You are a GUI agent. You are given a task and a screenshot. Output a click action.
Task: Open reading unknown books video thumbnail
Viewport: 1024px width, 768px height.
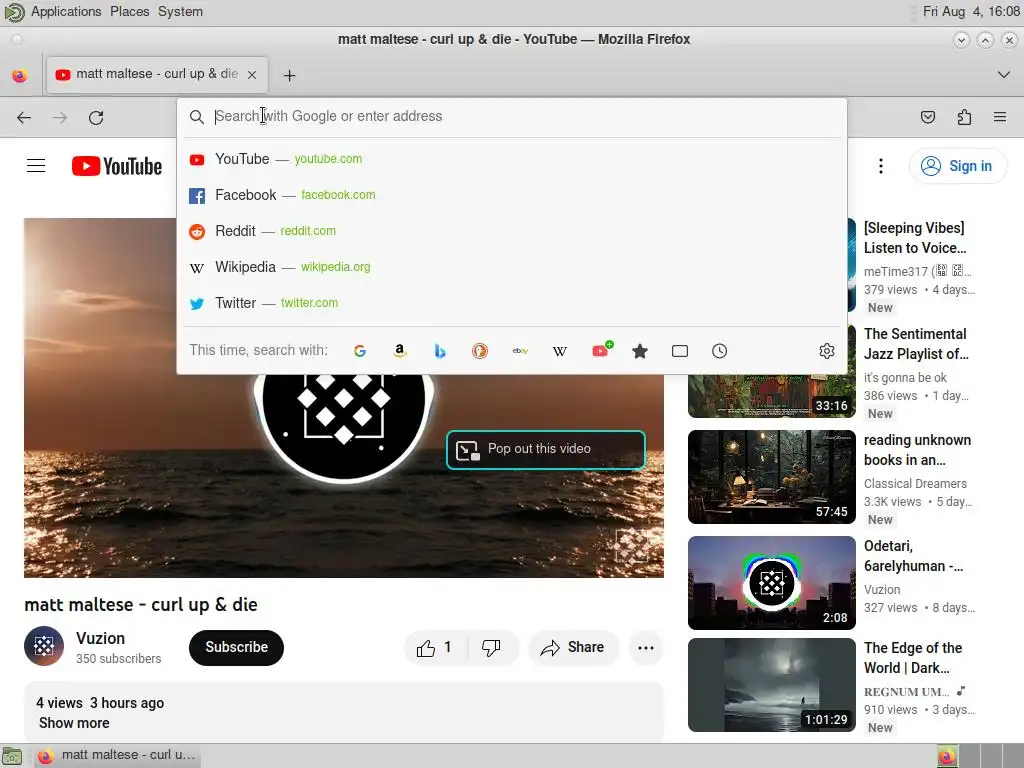(771, 477)
